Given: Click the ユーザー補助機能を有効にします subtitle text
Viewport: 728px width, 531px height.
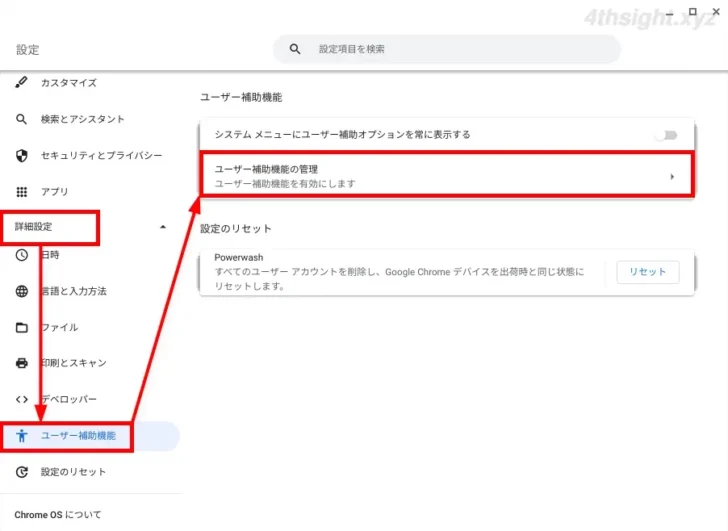Looking at the screenshot, I should pyautogui.click(x=285, y=184).
